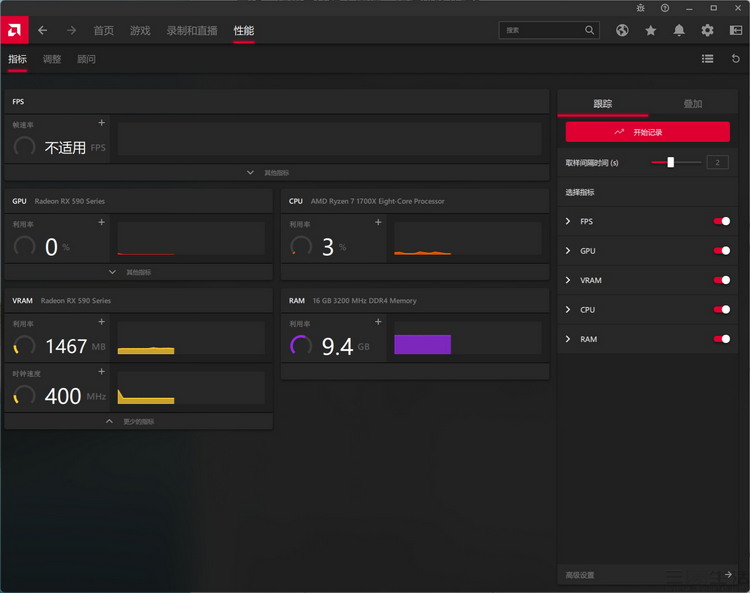This screenshot has height=593, width=750.
Task: Click plus on GPU utilization tile
Action: 101,222
